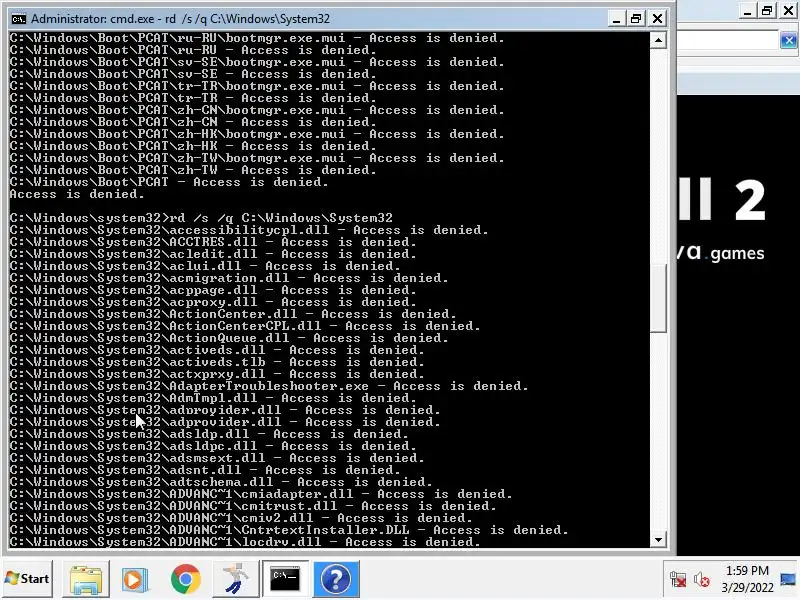The height and width of the screenshot is (600, 800).
Task: Minimize the cmd.exe window
Action: [x=616, y=19]
